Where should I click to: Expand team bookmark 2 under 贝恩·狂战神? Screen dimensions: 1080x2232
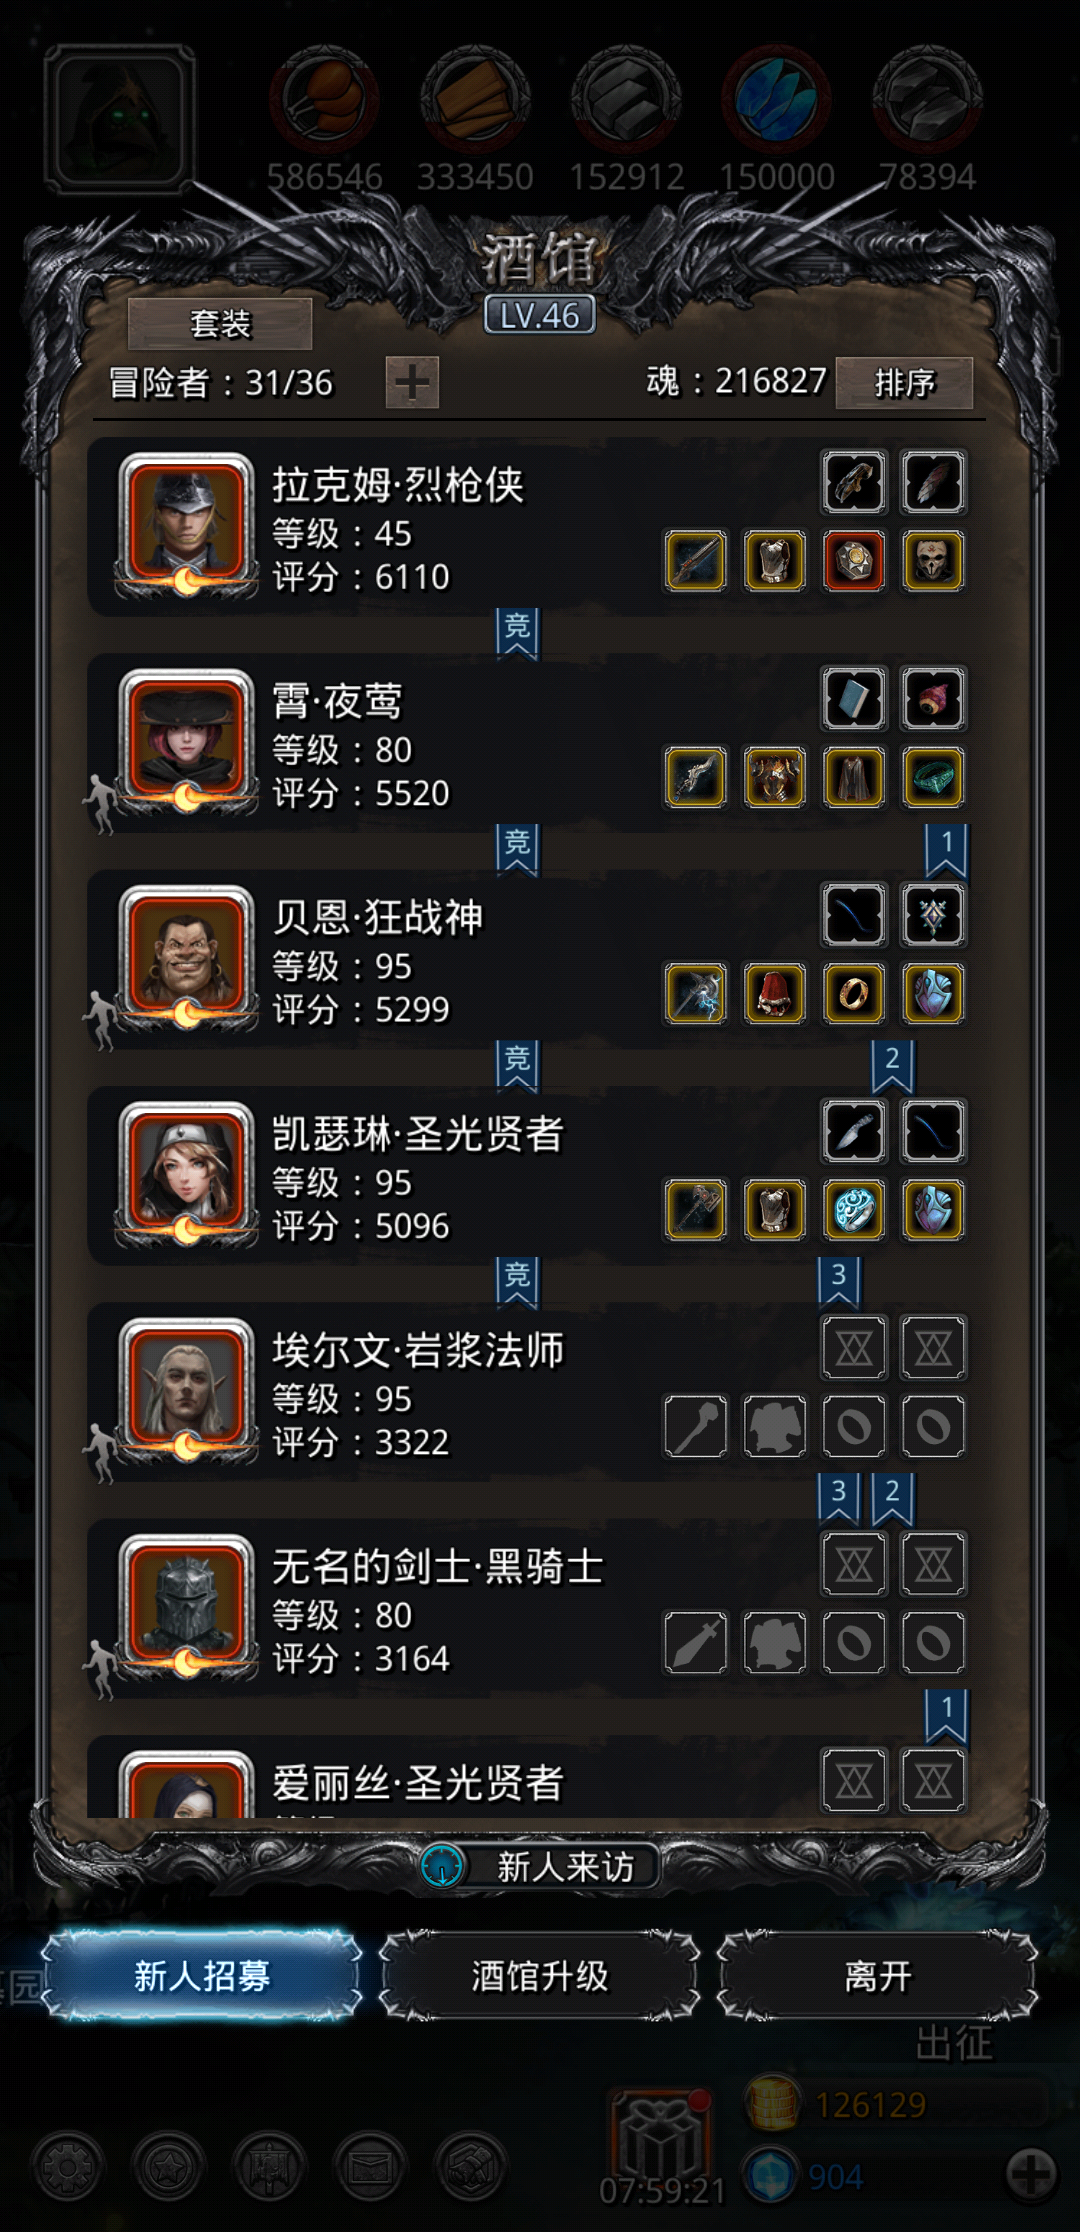coord(892,1065)
